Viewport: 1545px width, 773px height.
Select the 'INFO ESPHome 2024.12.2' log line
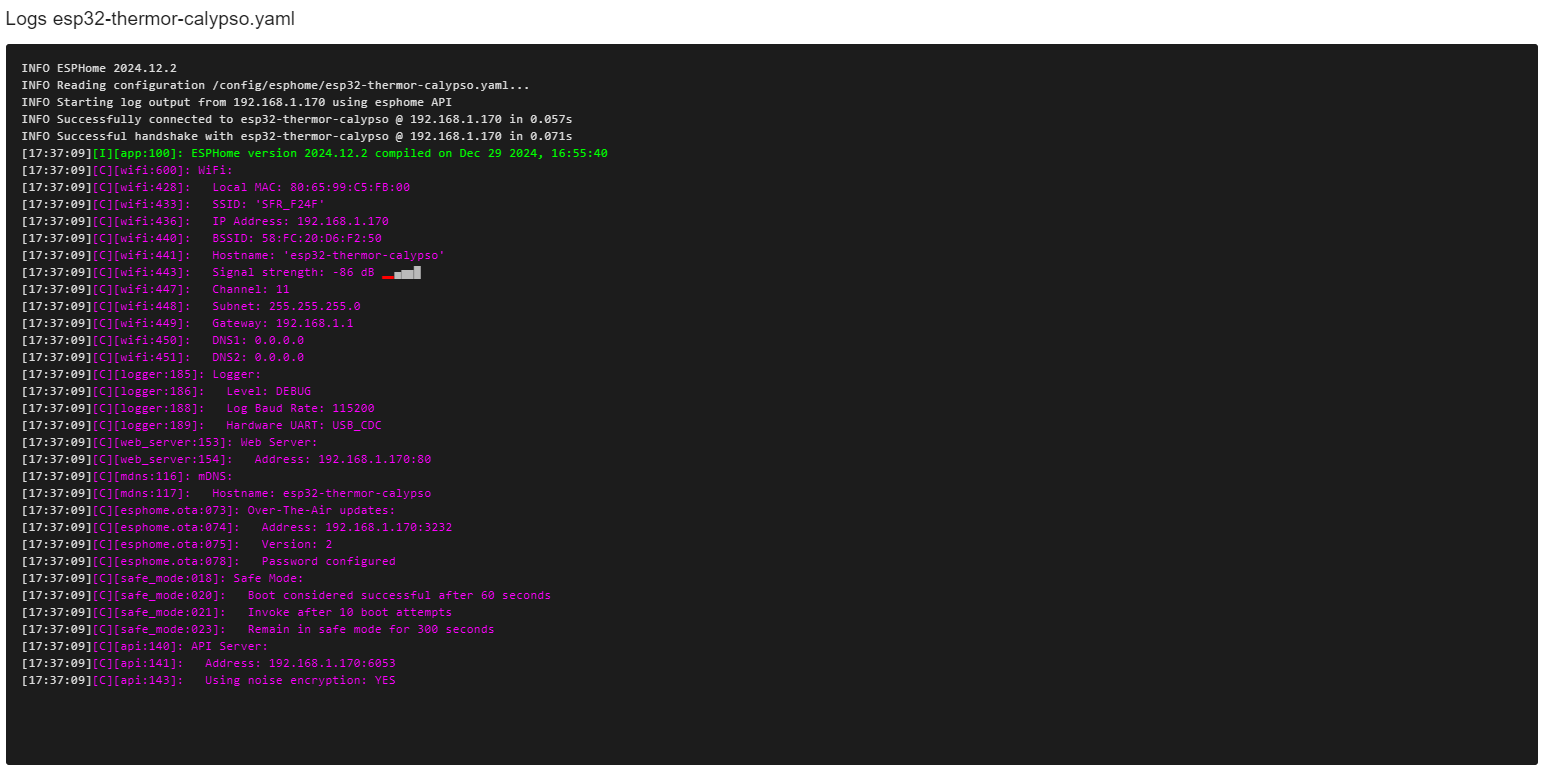(99, 68)
